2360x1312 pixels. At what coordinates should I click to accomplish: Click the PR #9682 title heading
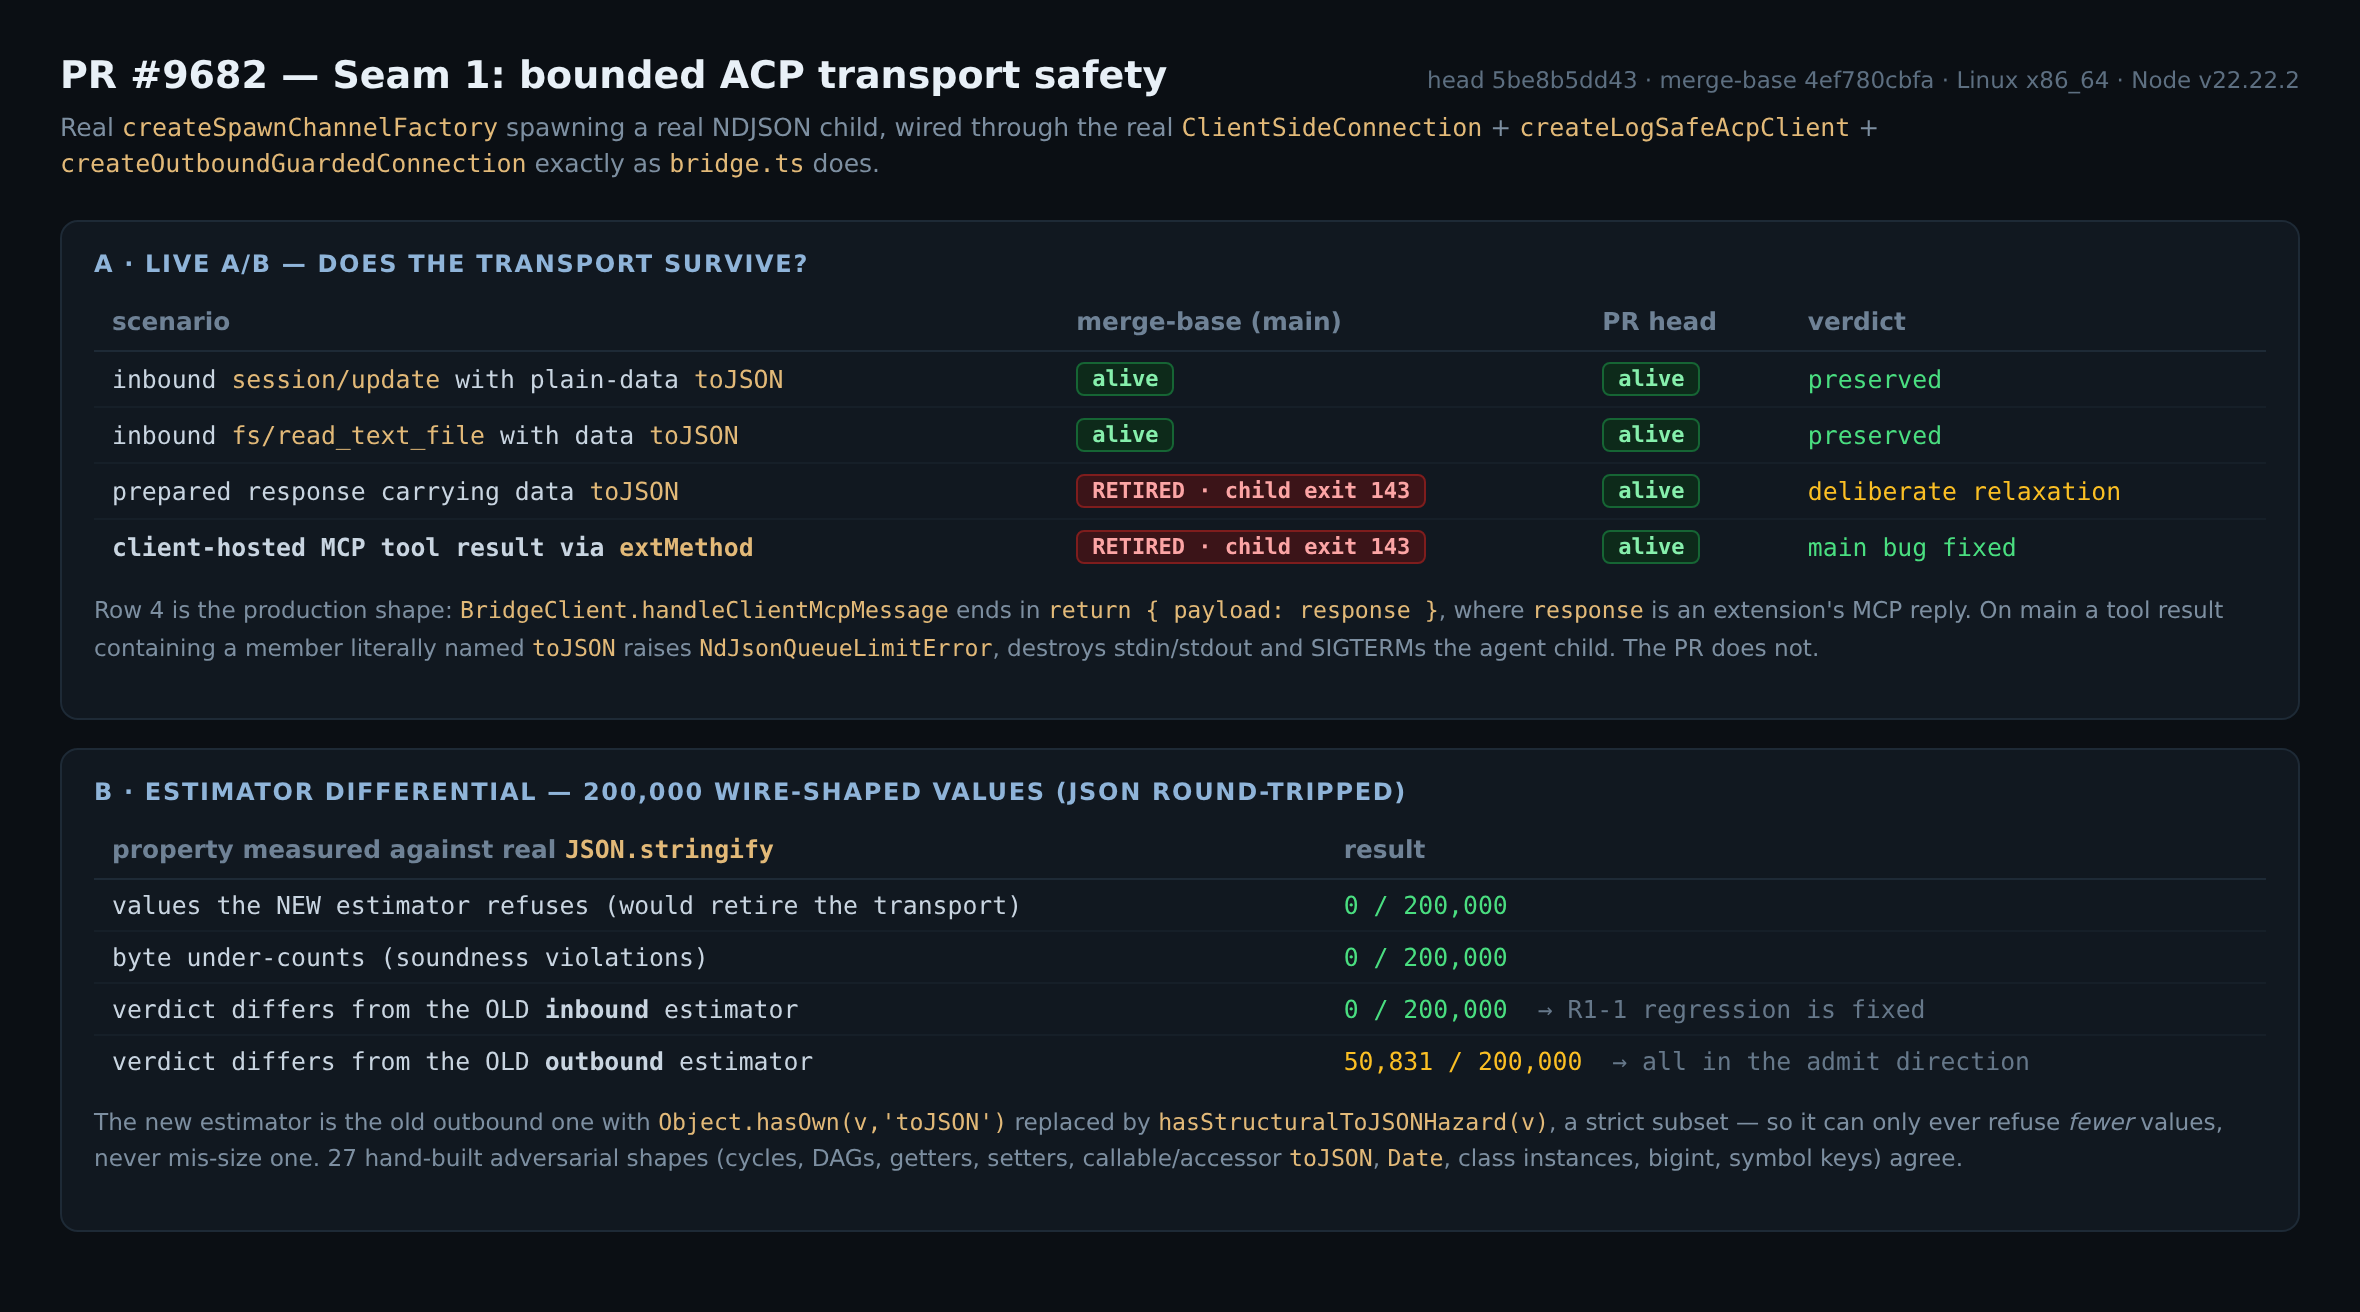point(613,76)
